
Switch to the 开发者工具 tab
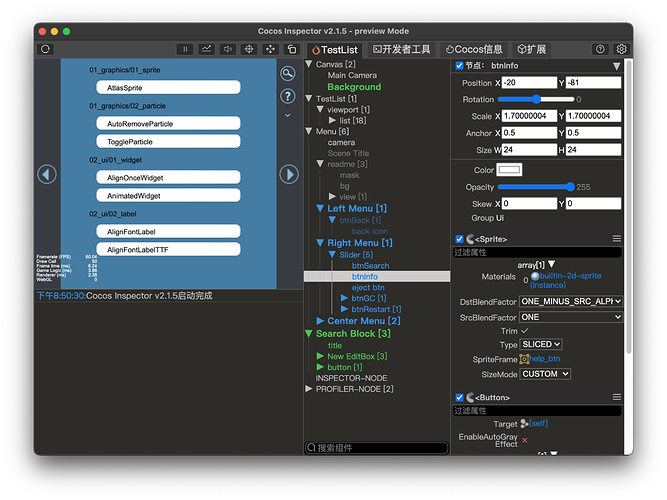402,50
